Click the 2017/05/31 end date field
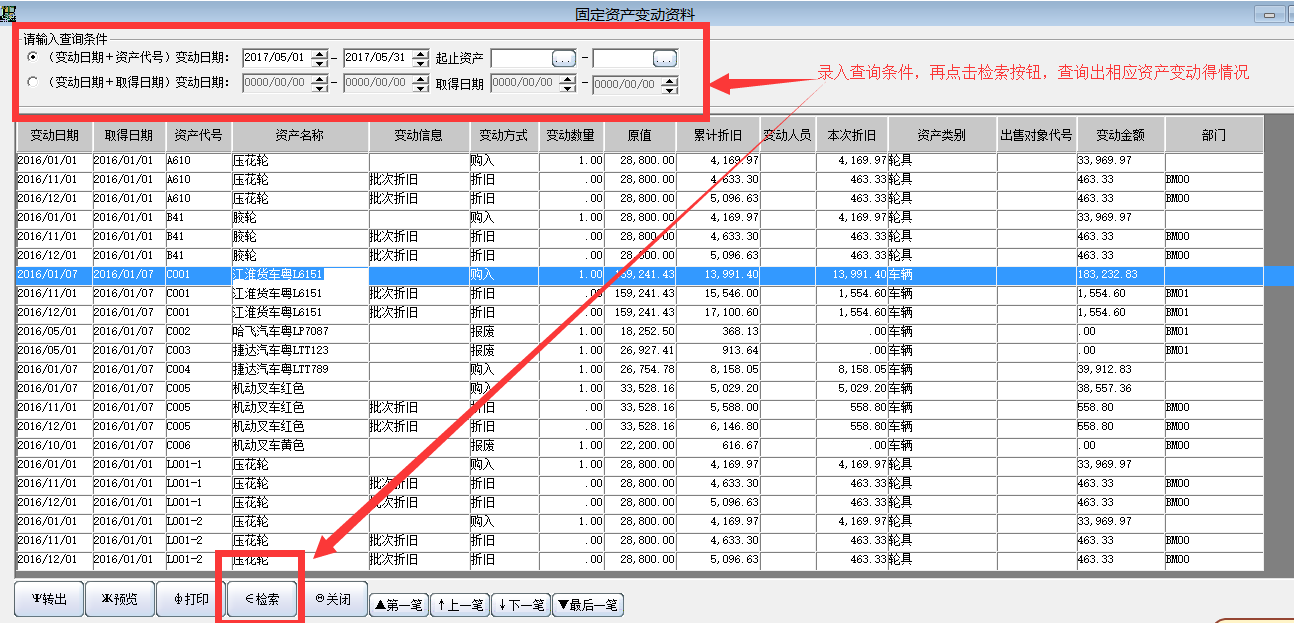Viewport: 1294px width, 623px height. point(377,59)
